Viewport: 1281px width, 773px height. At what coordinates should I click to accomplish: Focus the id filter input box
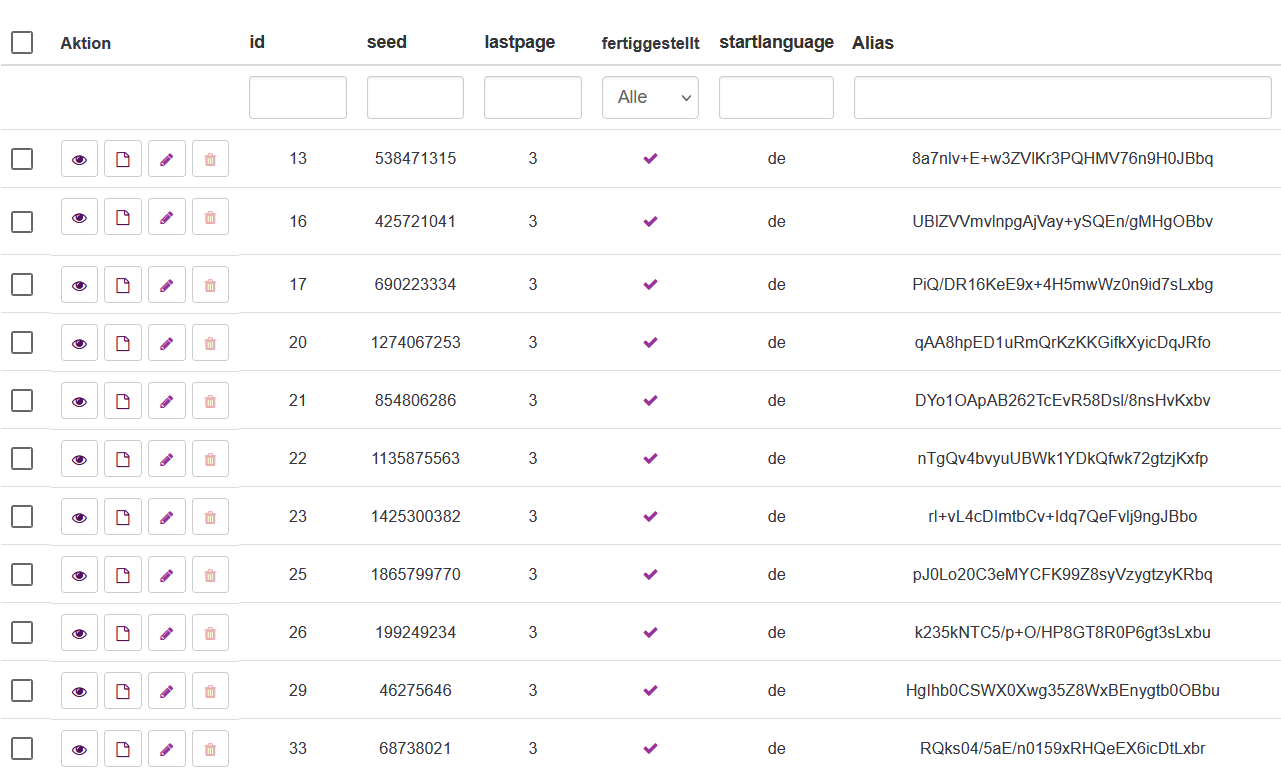click(297, 97)
